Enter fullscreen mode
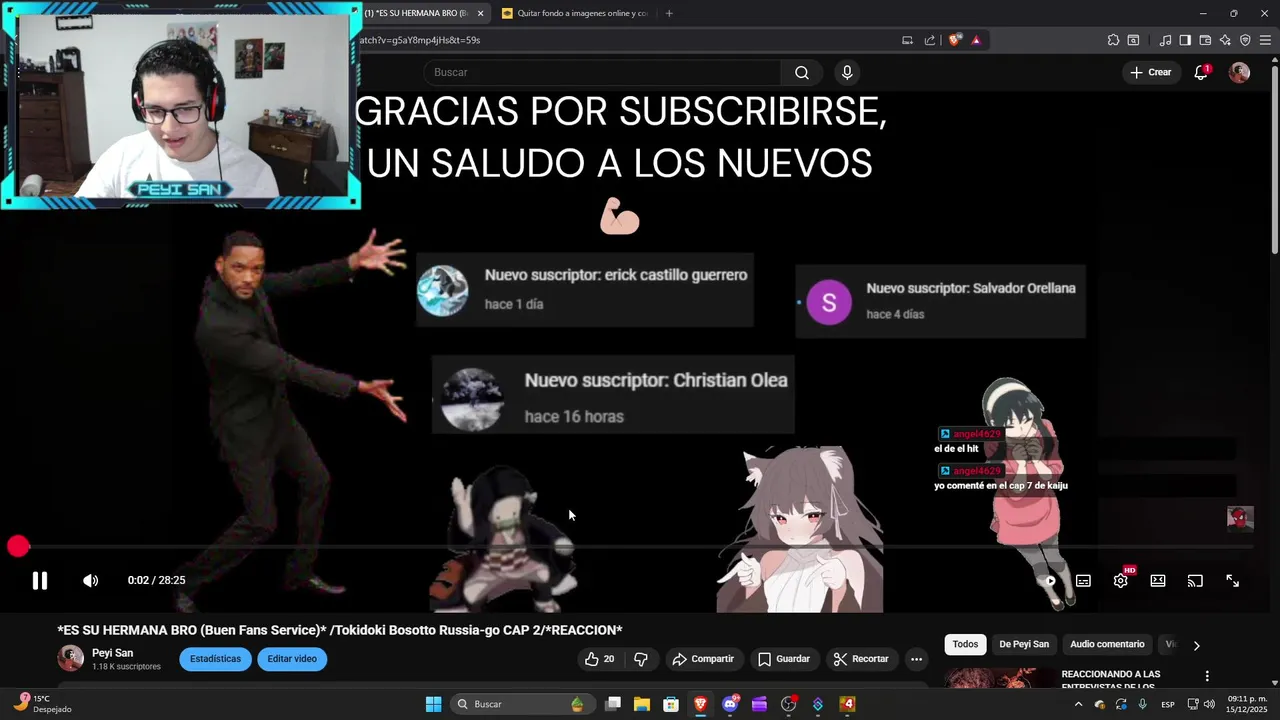1280x720 pixels. (1233, 580)
